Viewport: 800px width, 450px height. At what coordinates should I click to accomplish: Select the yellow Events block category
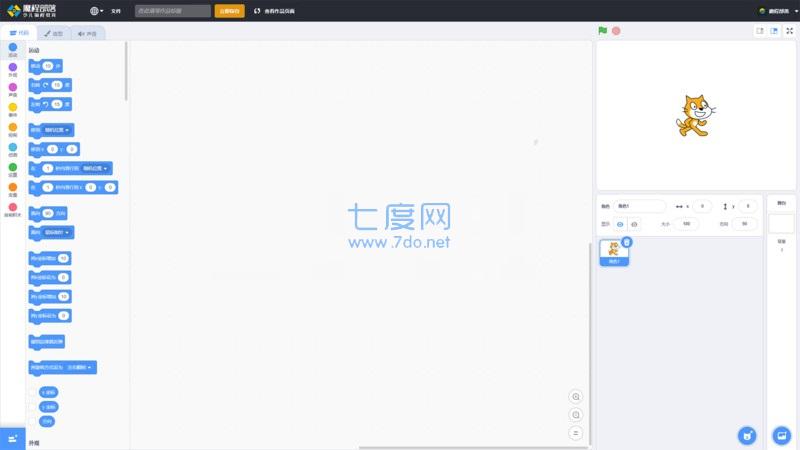(x=13, y=110)
